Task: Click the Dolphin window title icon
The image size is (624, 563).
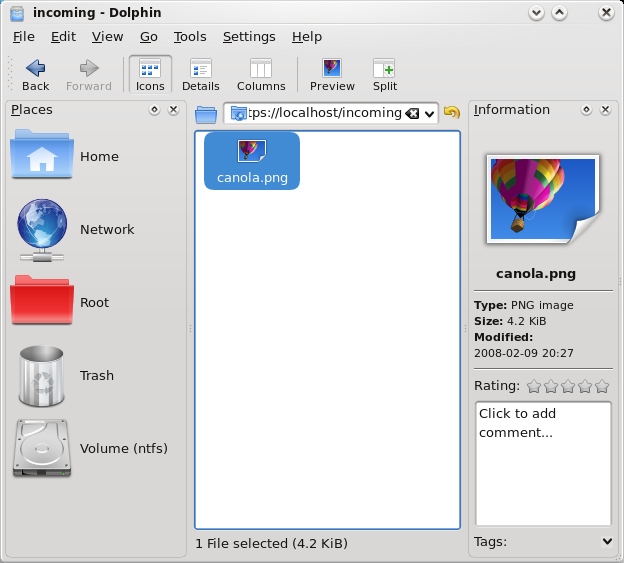Action: (x=17, y=13)
